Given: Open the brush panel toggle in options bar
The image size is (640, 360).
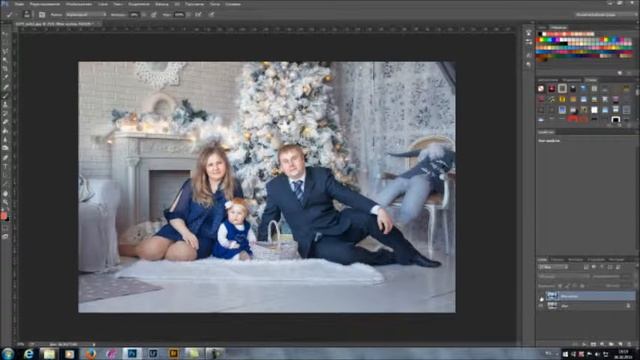Looking at the screenshot, I should tap(42, 14).
